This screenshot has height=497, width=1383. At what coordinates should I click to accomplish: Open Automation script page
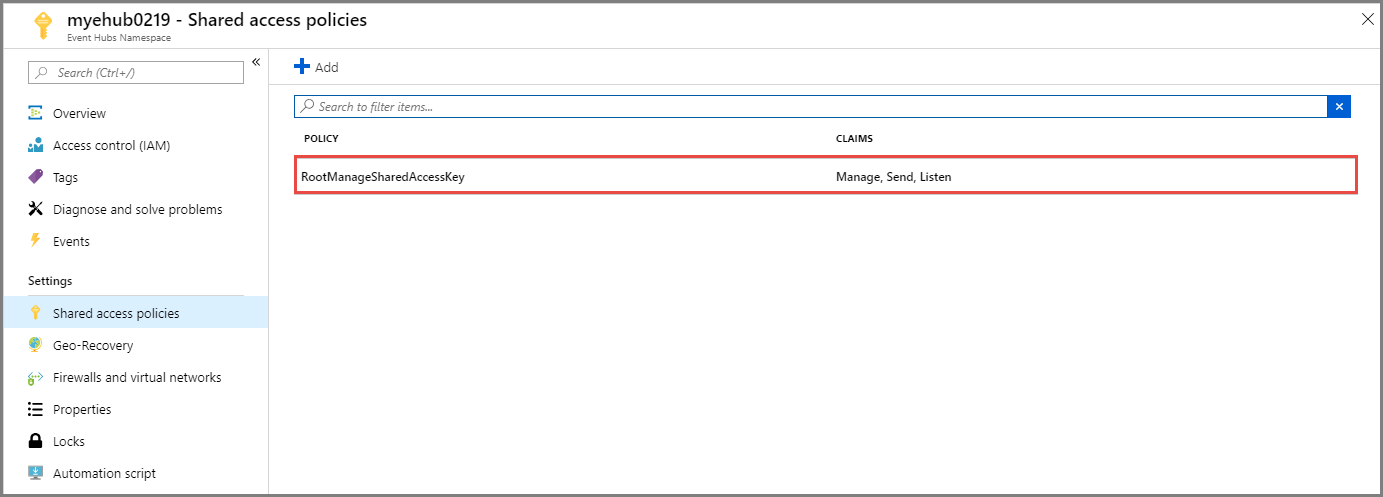click(104, 473)
